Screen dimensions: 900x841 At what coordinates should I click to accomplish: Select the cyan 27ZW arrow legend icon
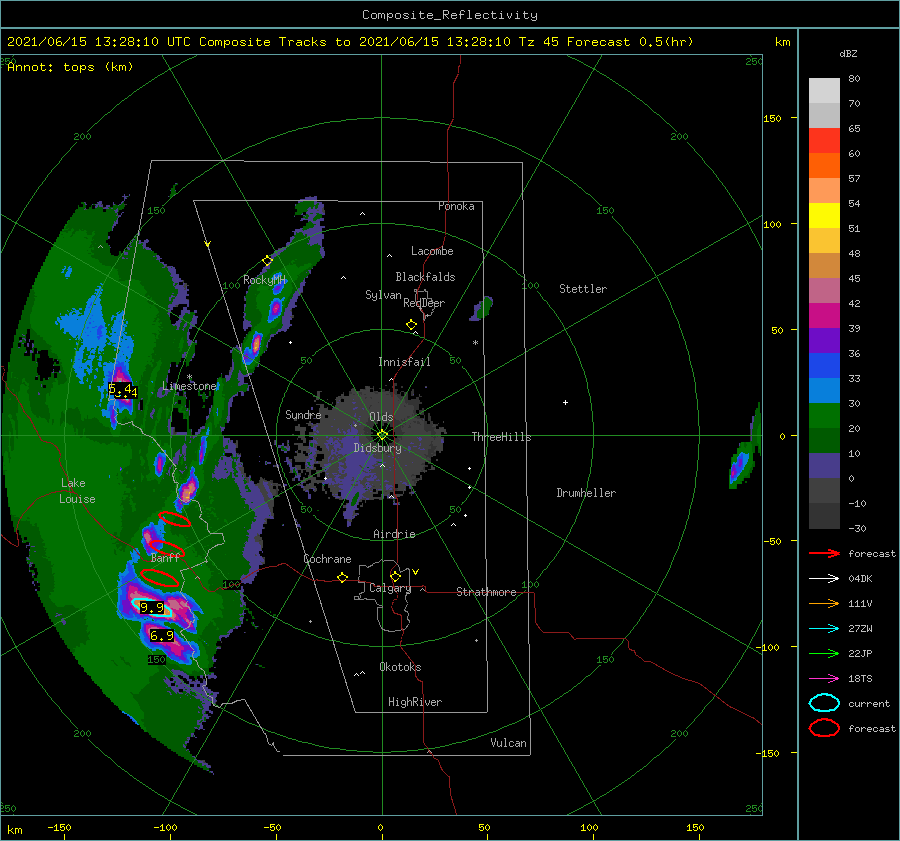click(x=824, y=629)
